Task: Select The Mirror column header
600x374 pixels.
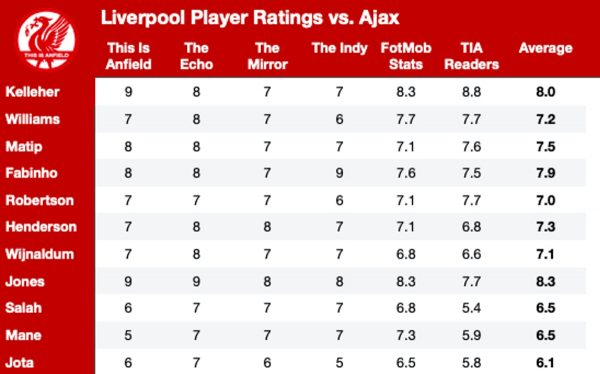Action: pyautogui.click(x=267, y=56)
